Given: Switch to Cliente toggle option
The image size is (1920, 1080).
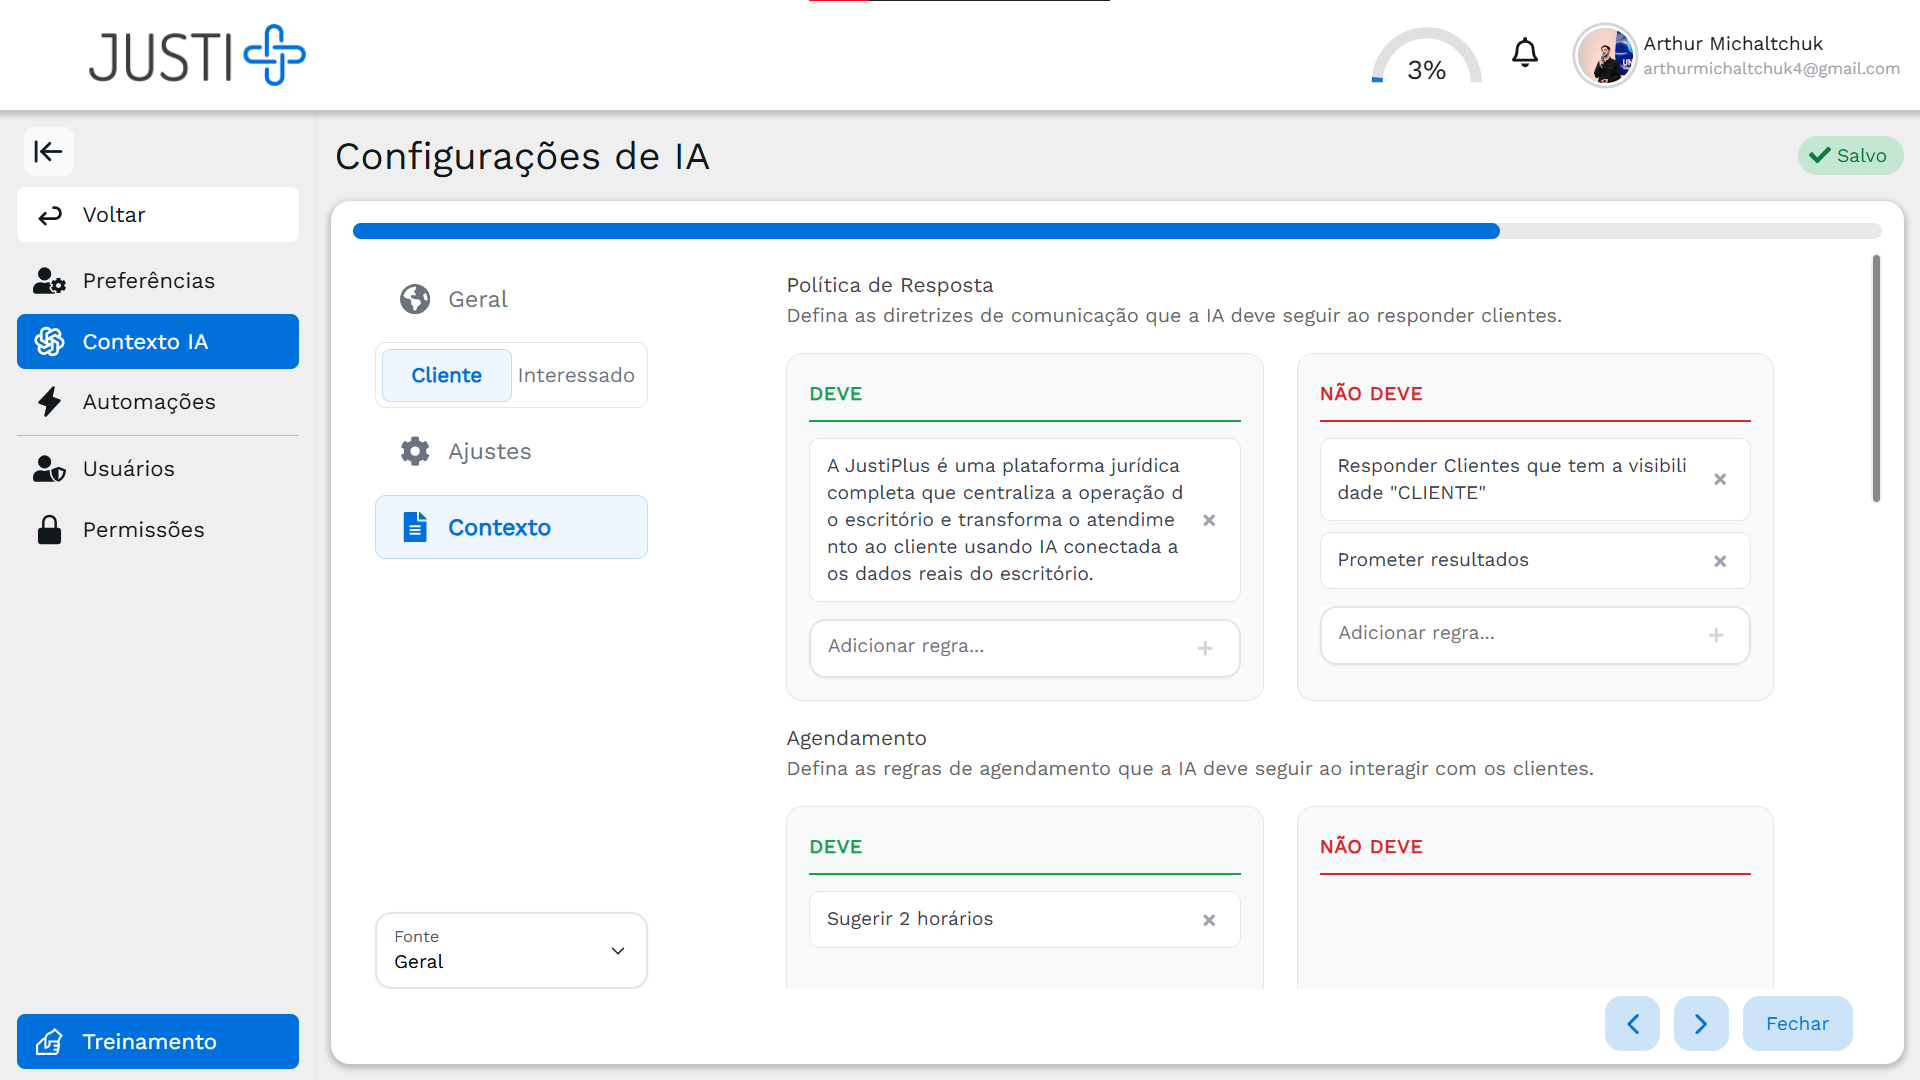Looking at the screenshot, I should click(446, 375).
